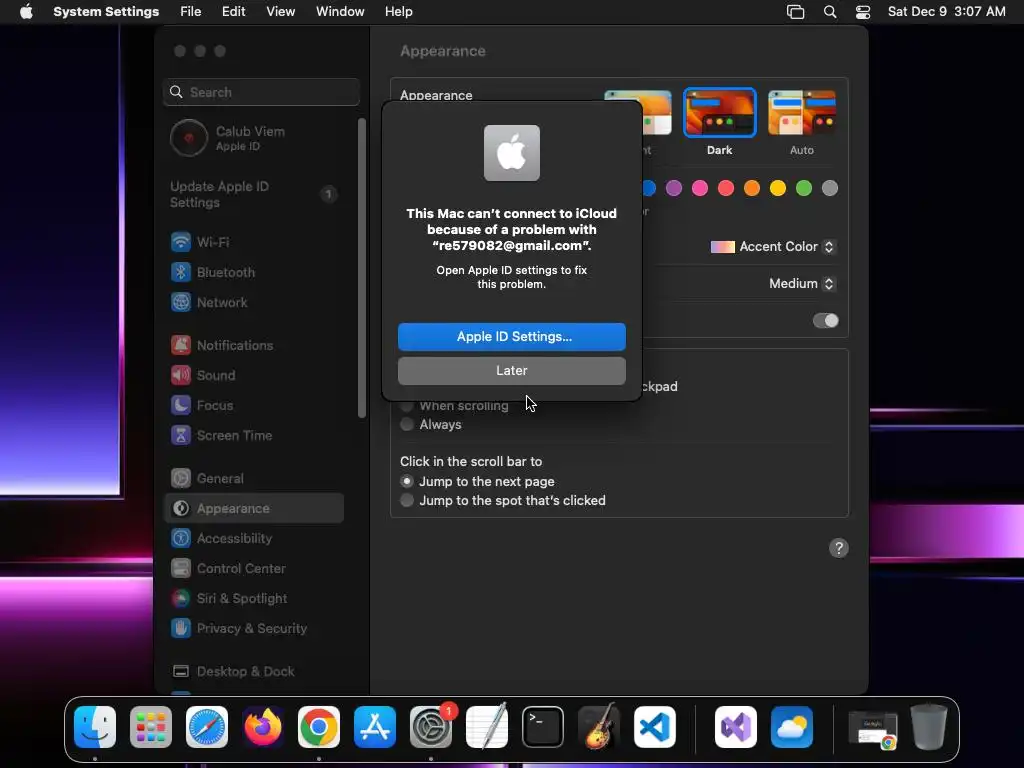Open Bluetooth settings in sidebar
The image size is (1024, 768).
(255, 272)
